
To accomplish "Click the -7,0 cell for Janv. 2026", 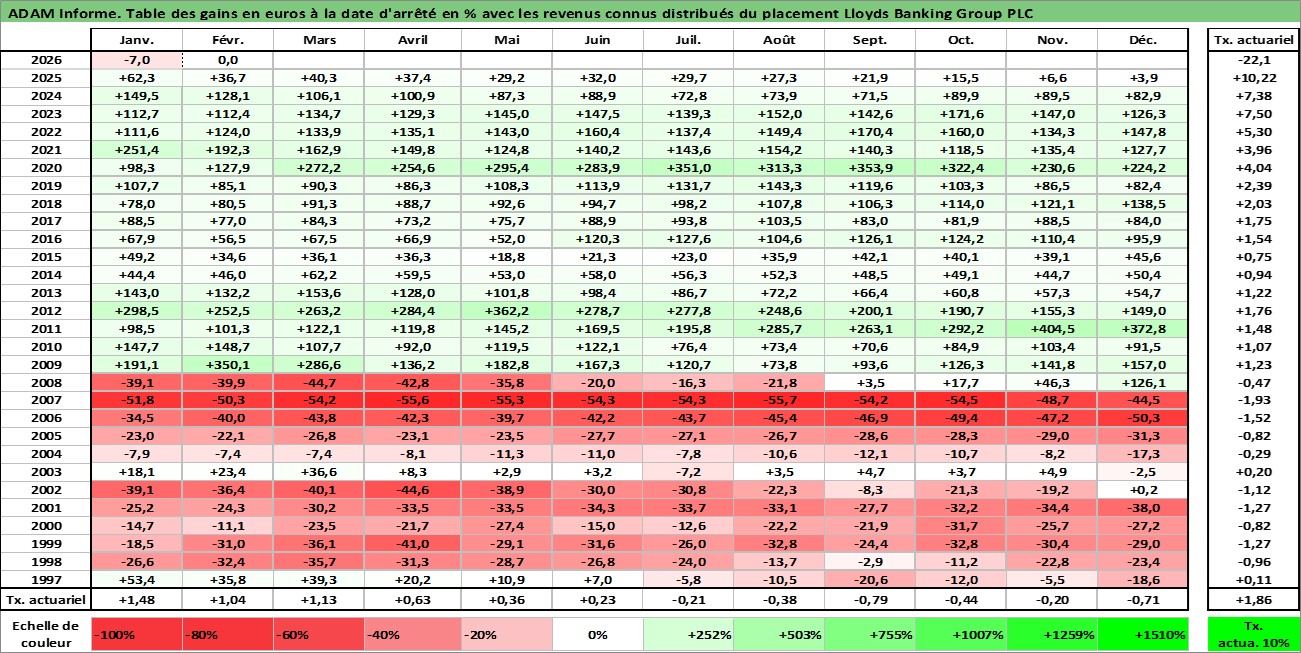I will click(136, 60).
